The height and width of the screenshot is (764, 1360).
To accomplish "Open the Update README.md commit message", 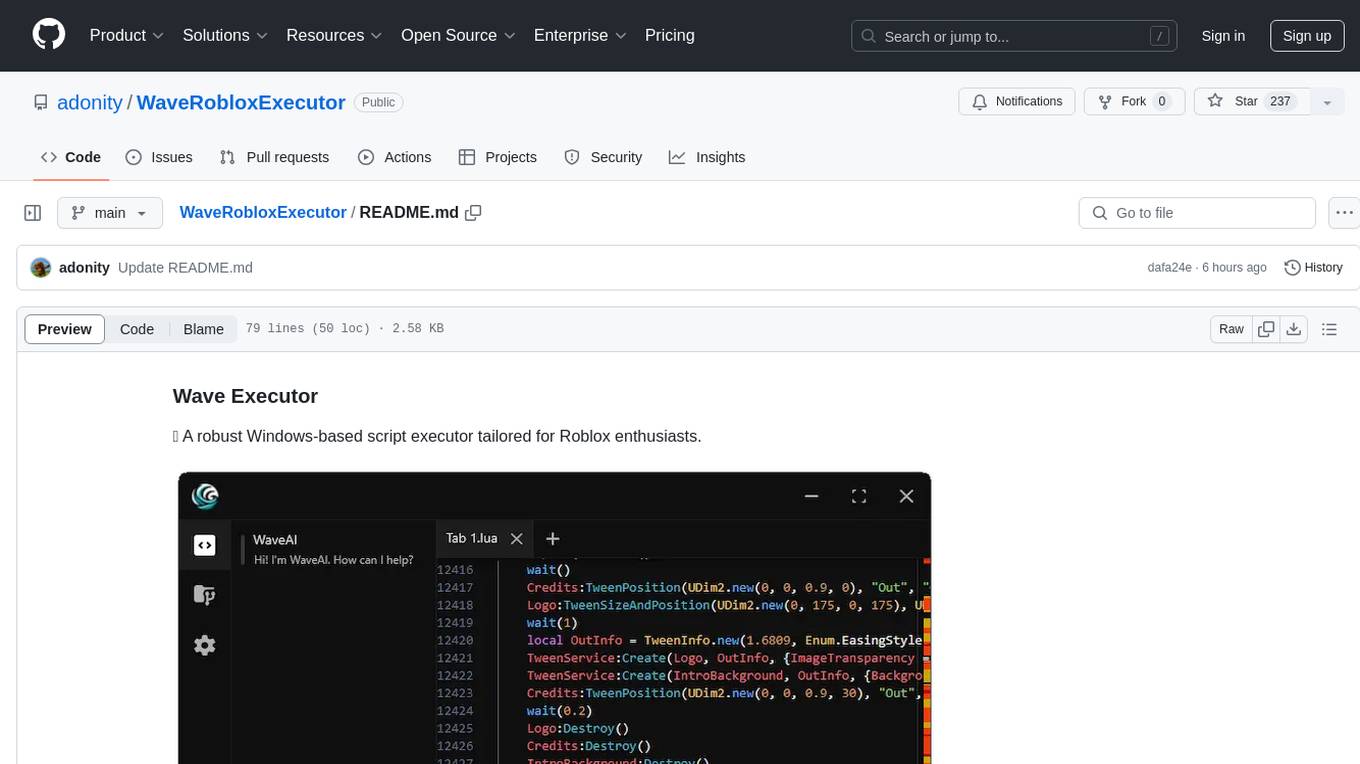I will [x=185, y=267].
